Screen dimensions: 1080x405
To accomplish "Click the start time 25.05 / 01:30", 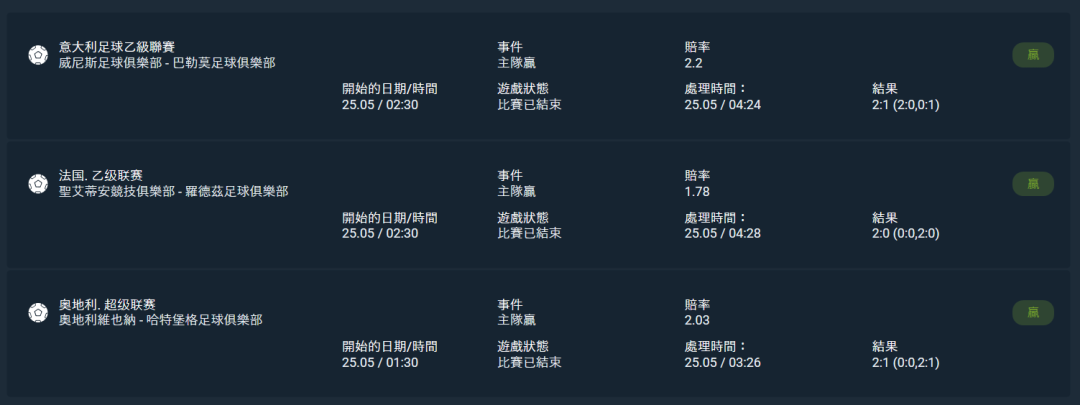I will [x=380, y=362].
